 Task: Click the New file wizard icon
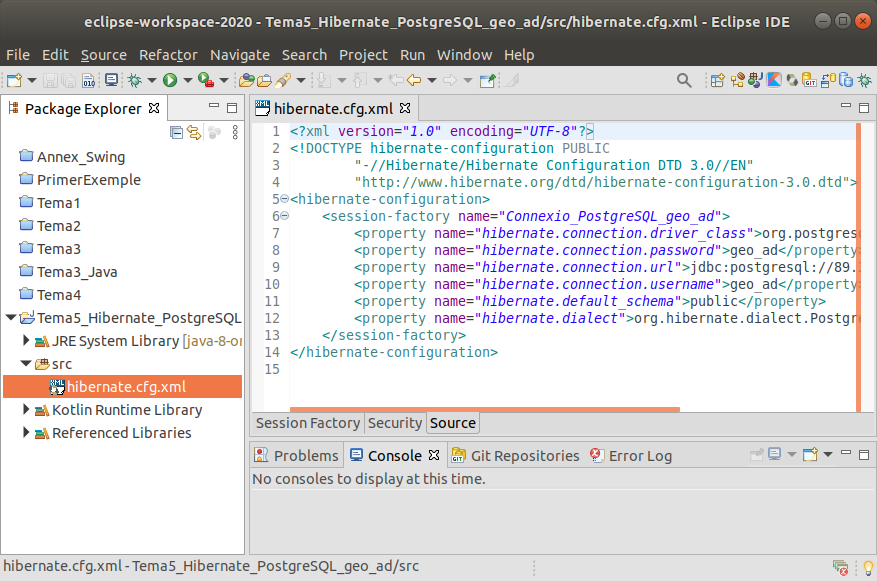14,81
